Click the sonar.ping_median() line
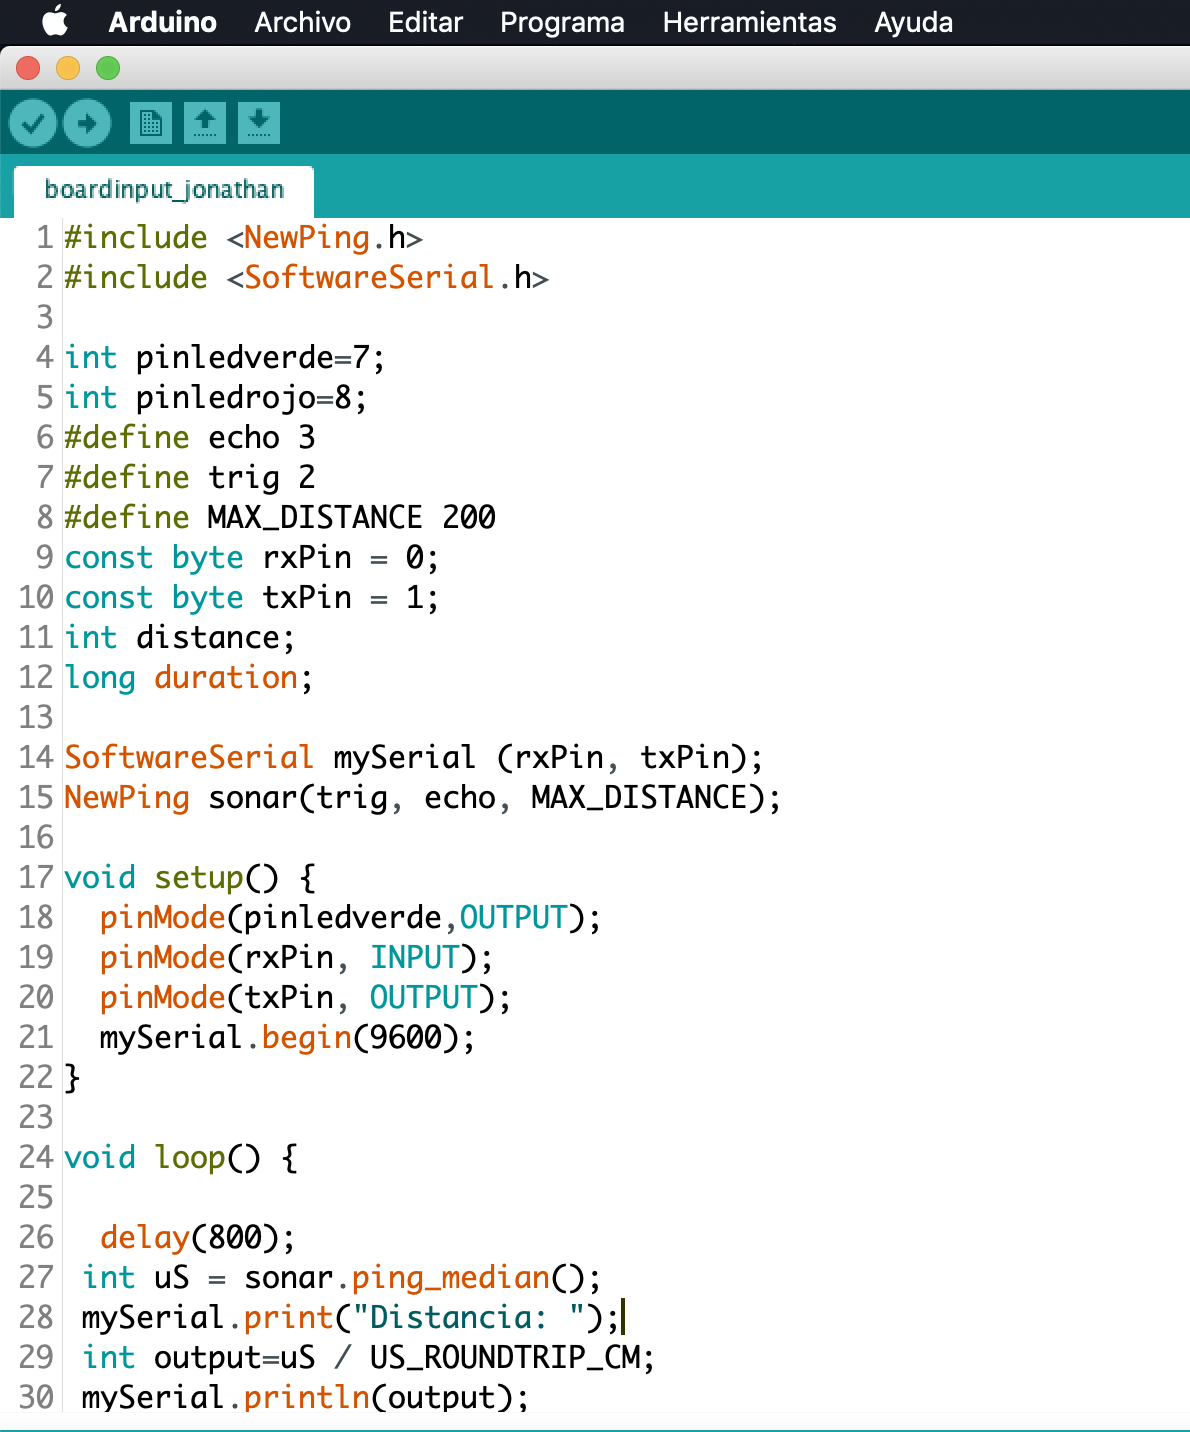 (x=342, y=1278)
